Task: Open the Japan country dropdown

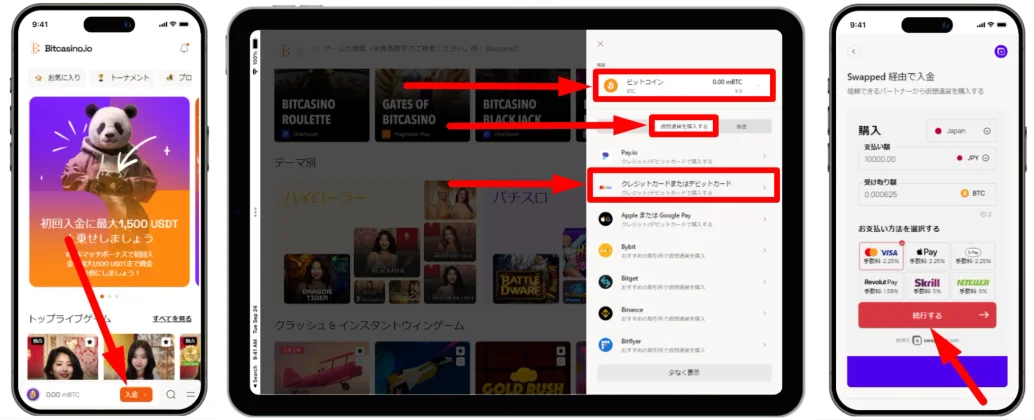Action: pyautogui.click(x=961, y=131)
